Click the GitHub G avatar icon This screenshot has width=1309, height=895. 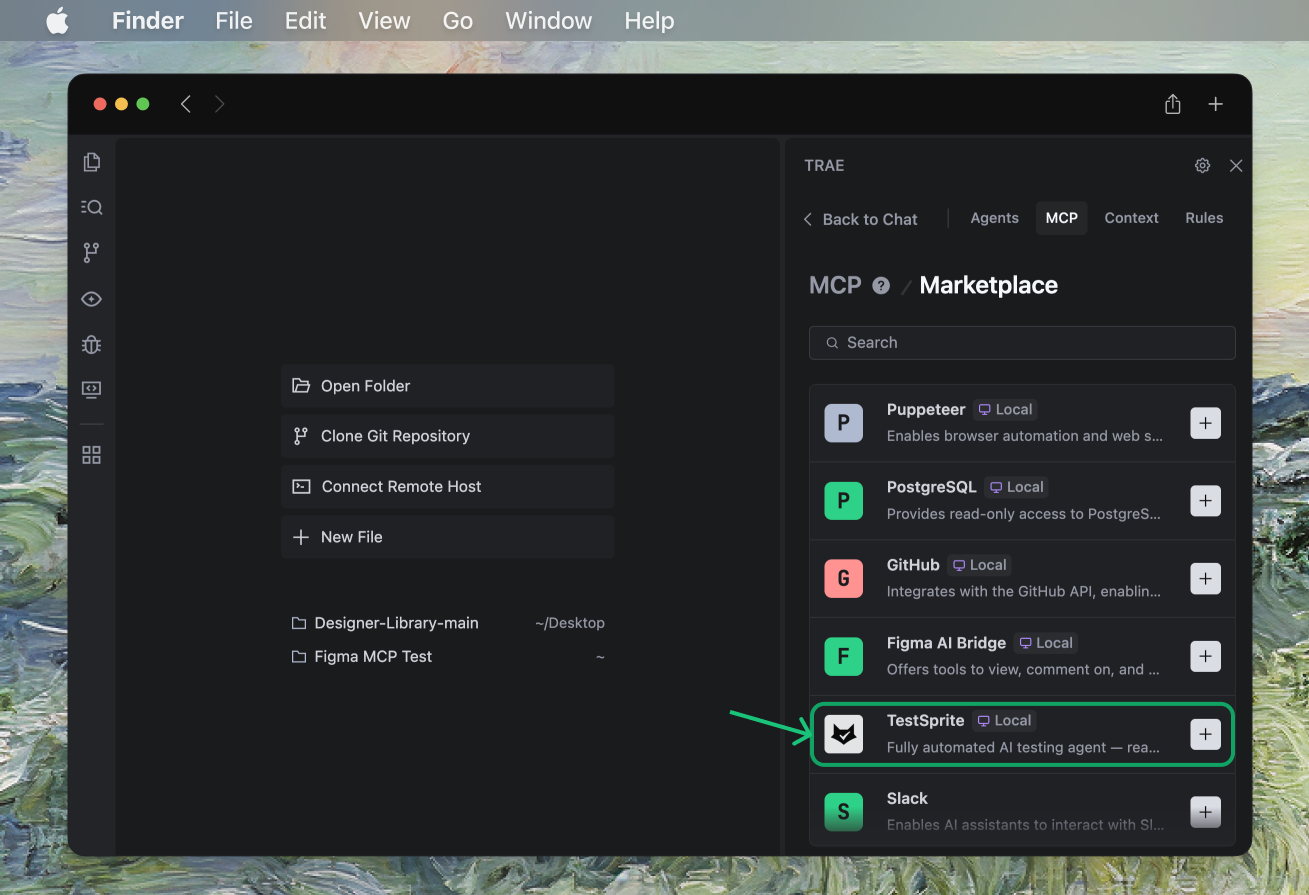[x=844, y=579]
